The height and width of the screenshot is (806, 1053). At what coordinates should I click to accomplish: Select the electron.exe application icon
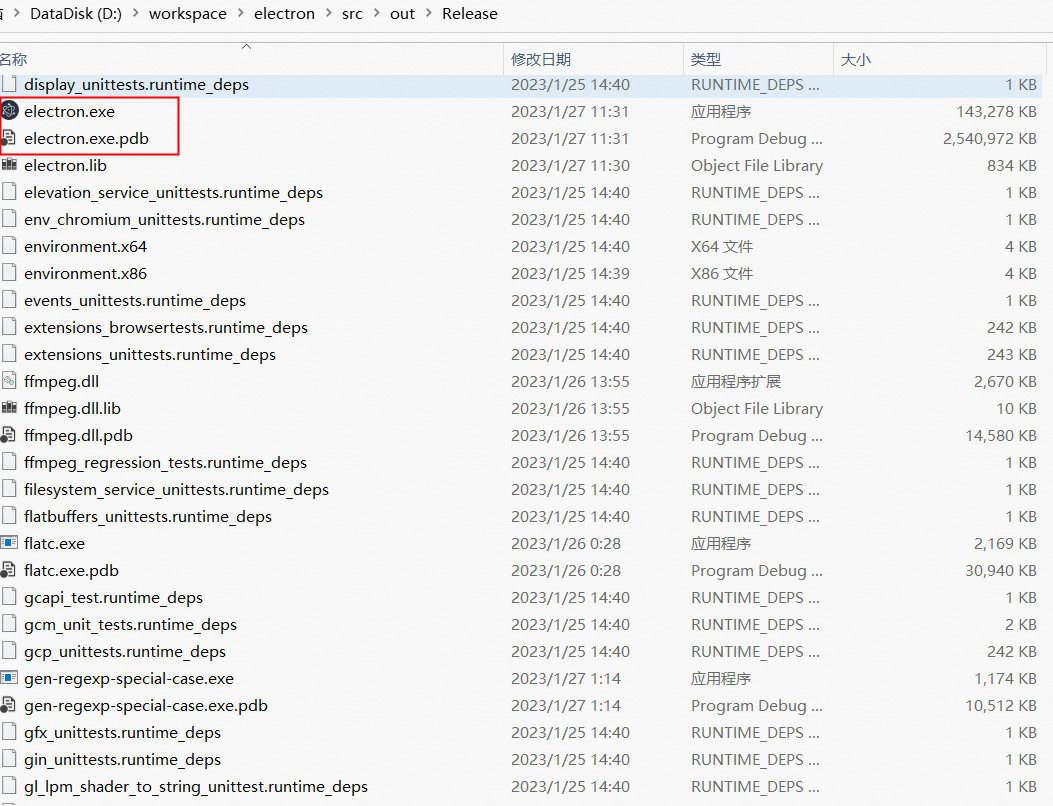pos(9,110)
